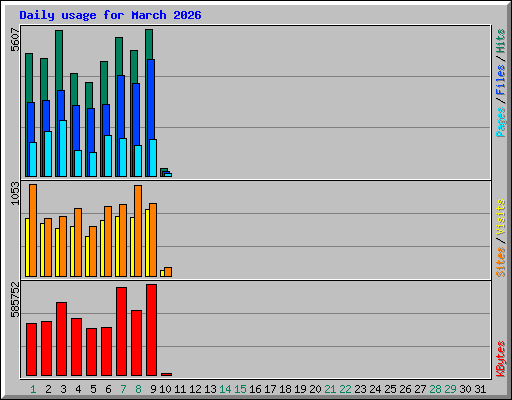Screen dimensions: 512x400
Task: Click the red KBytes bar for day 3
Action: point(61,339)
